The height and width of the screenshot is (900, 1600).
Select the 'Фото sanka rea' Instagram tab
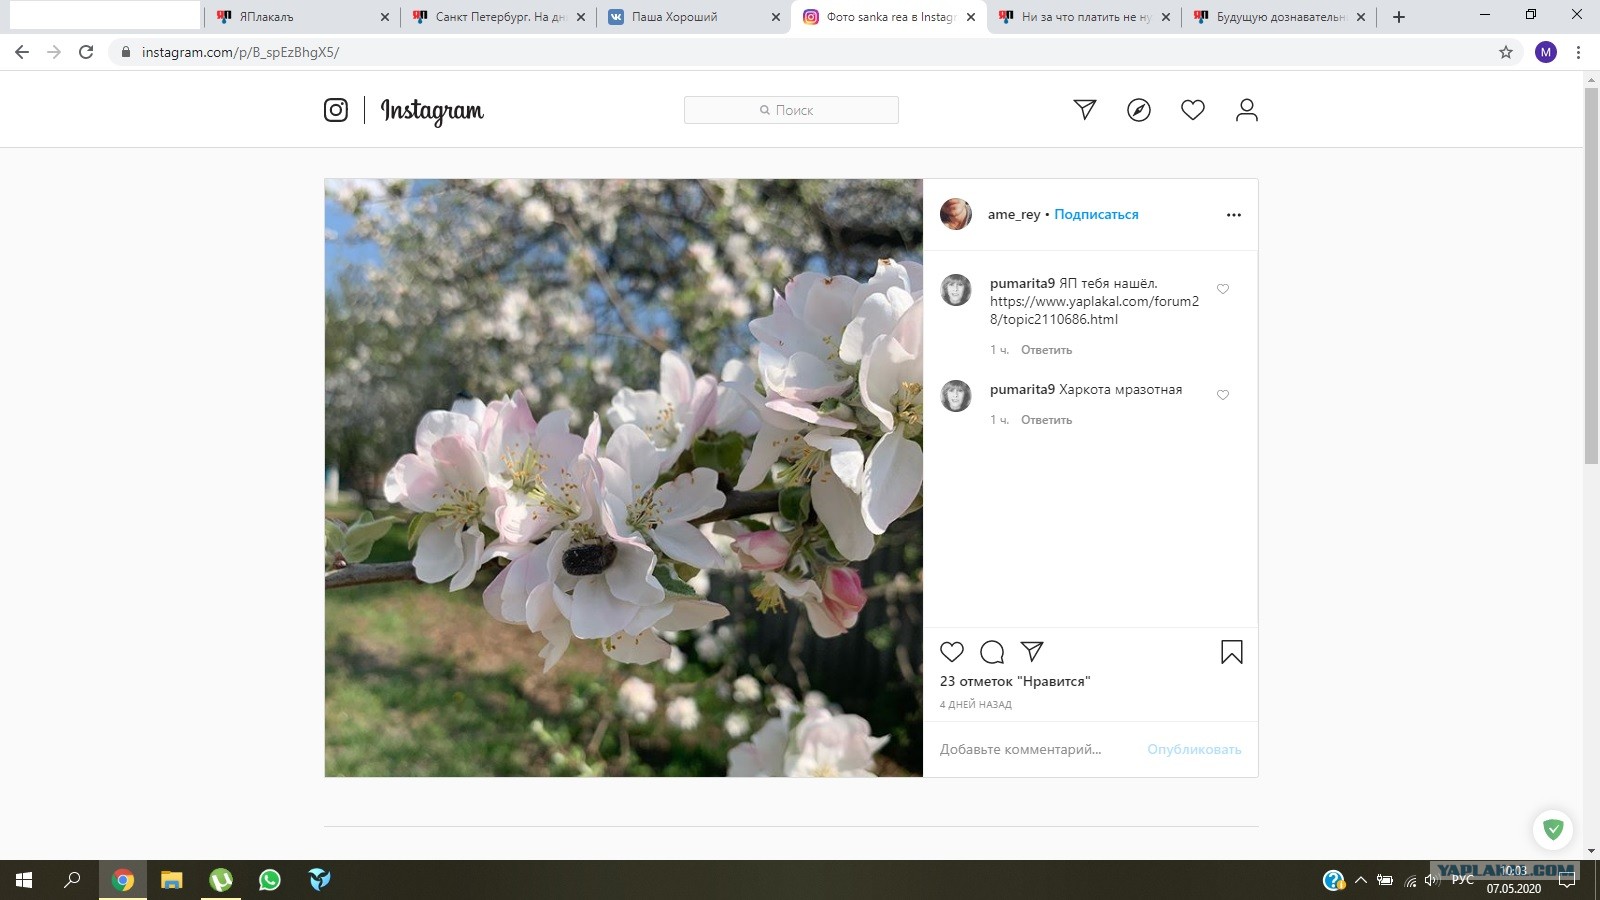coord(888,17)
